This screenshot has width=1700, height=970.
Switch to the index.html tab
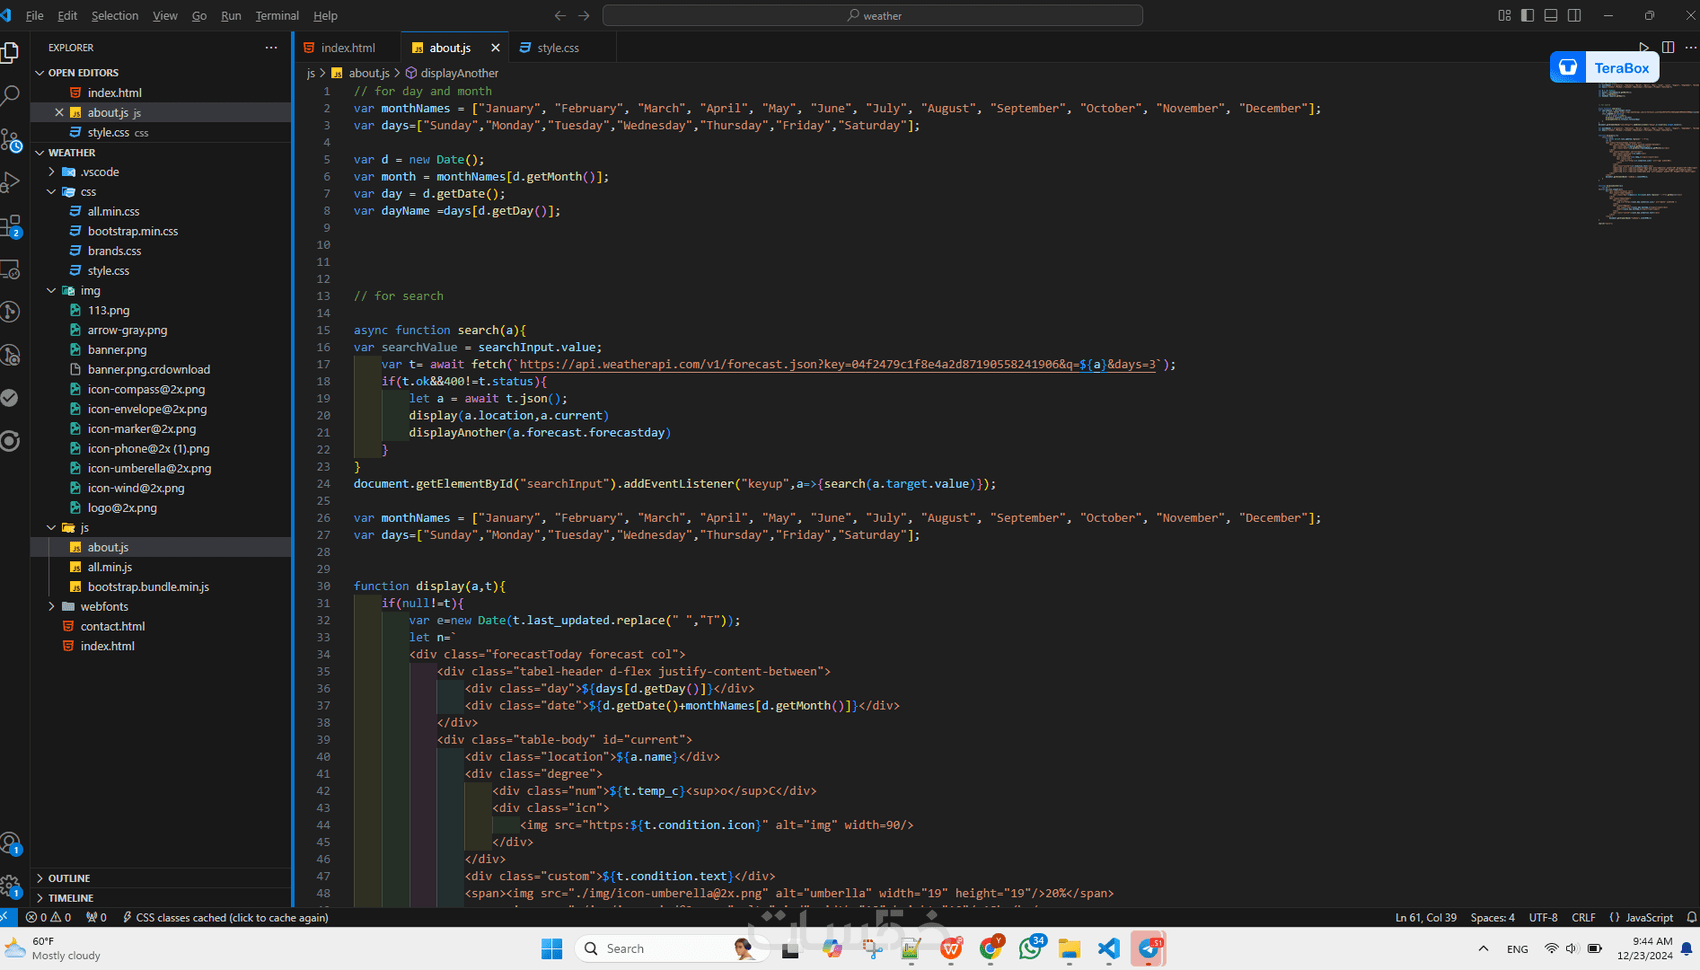349,47
